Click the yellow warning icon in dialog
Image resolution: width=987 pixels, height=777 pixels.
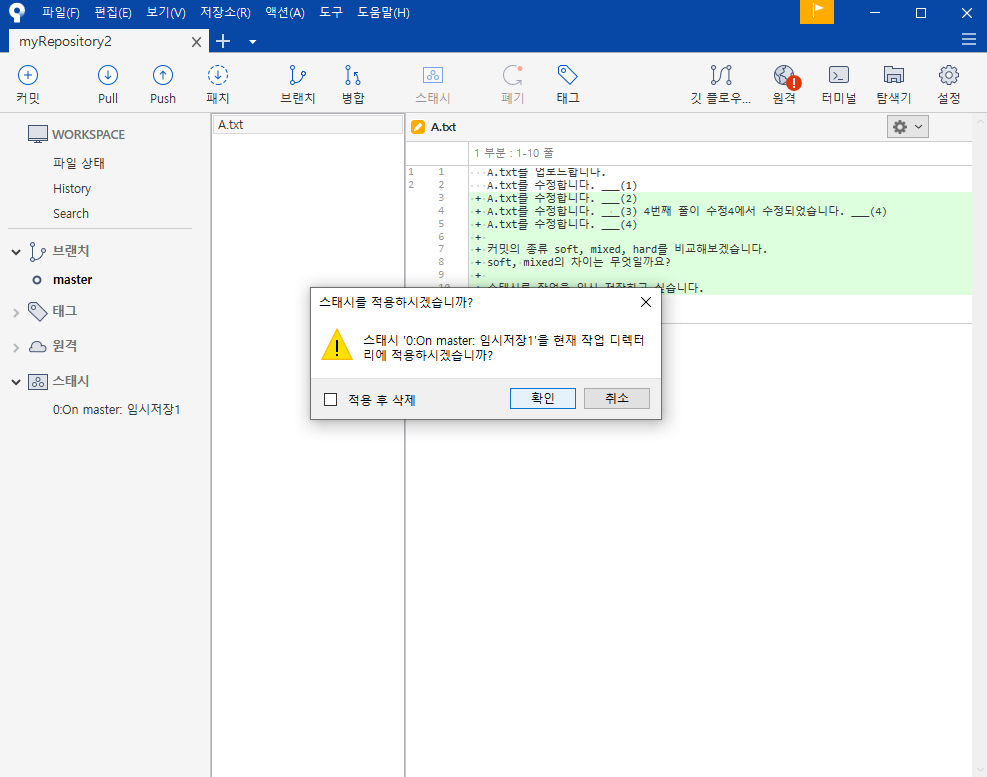tap(337, 344)
